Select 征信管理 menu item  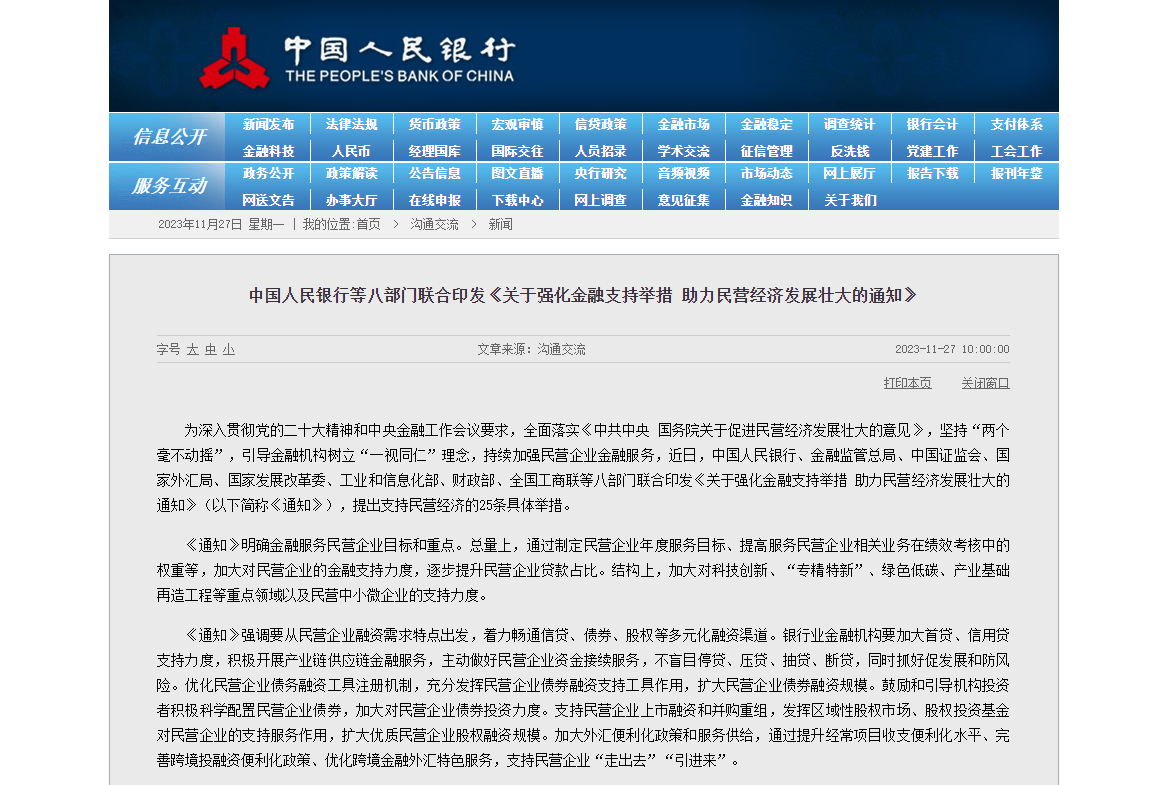tap(766, 151)
